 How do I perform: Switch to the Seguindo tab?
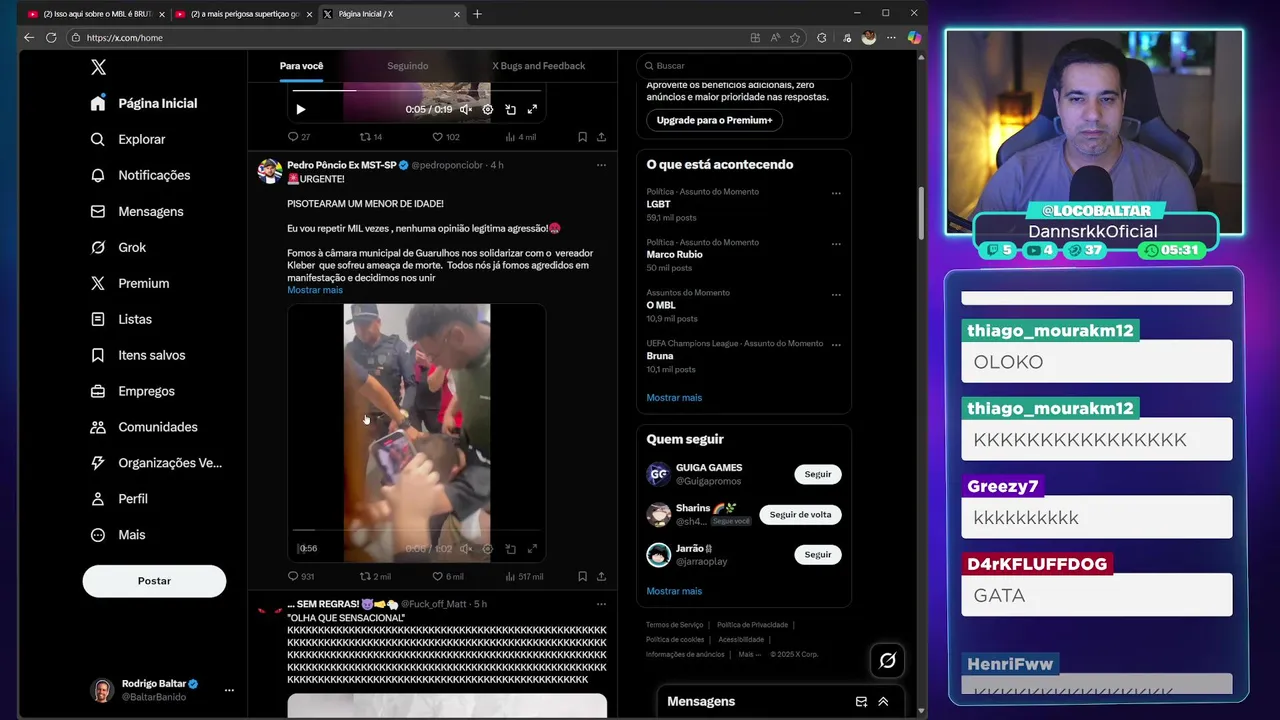tap(407, 66)
